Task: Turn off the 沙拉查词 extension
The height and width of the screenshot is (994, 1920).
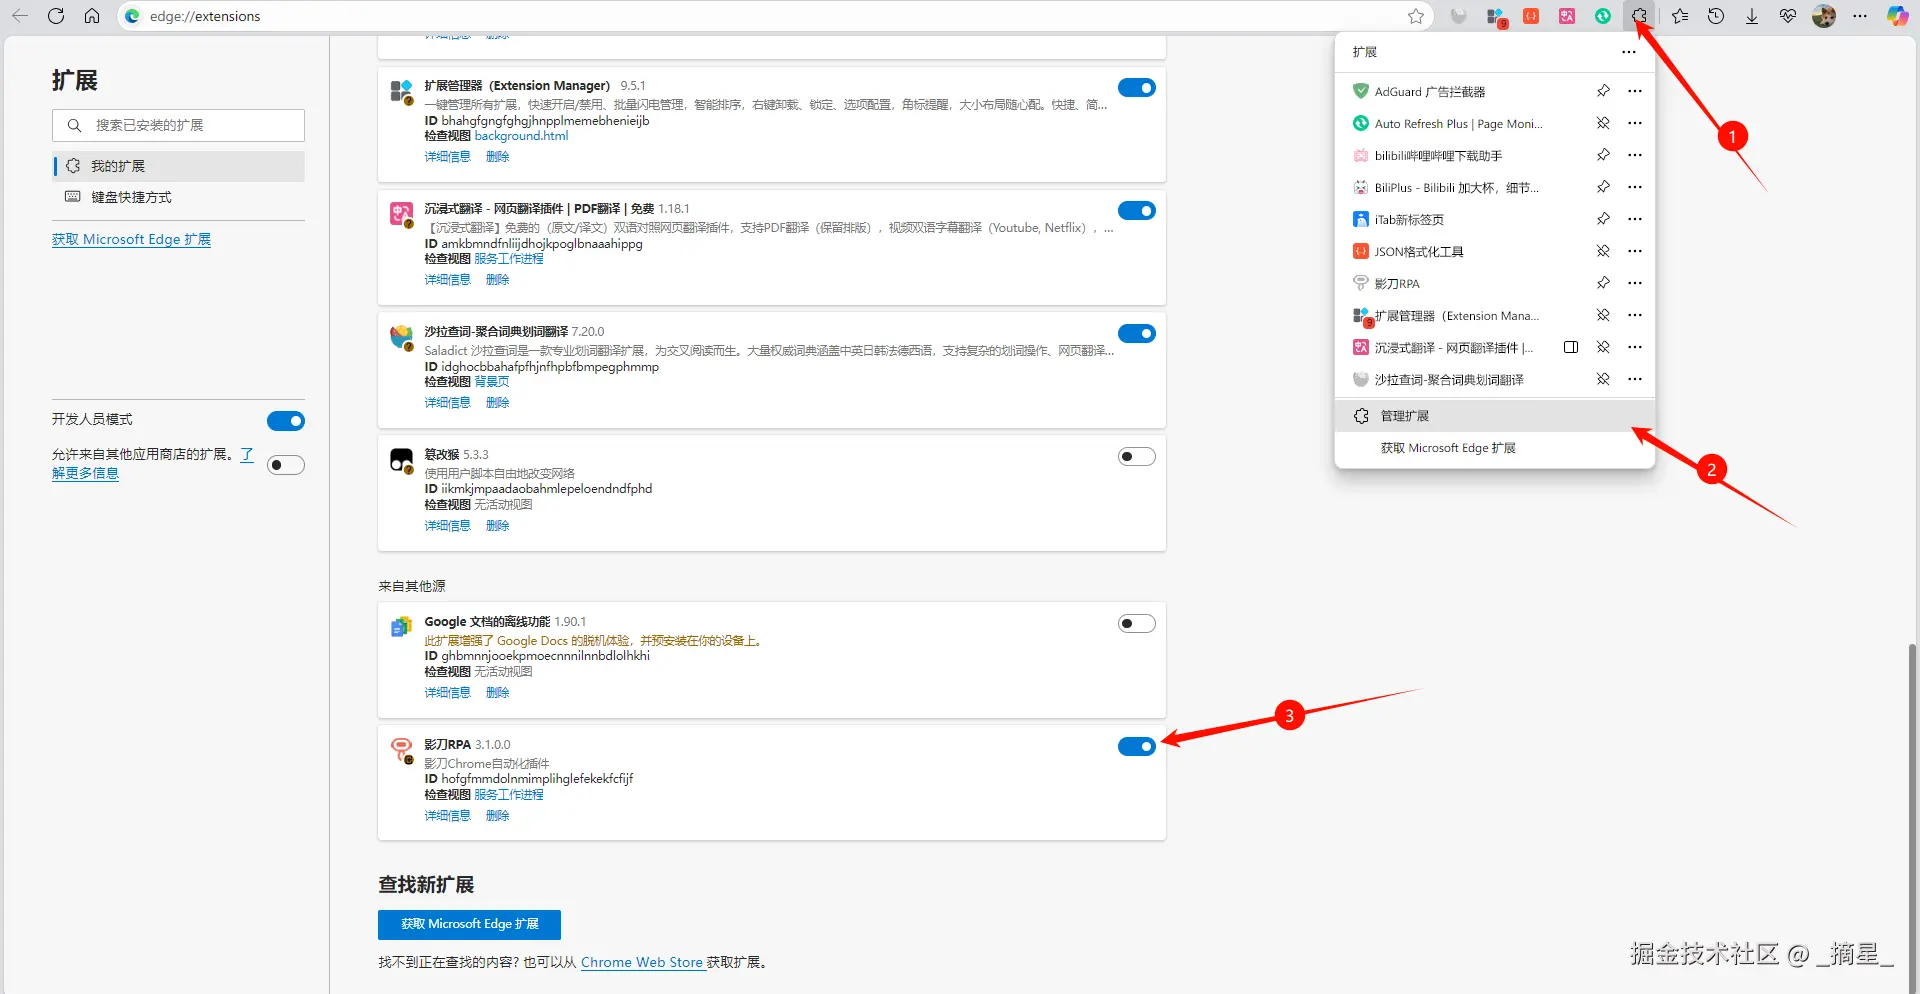Action: [x=1137, y=334]
